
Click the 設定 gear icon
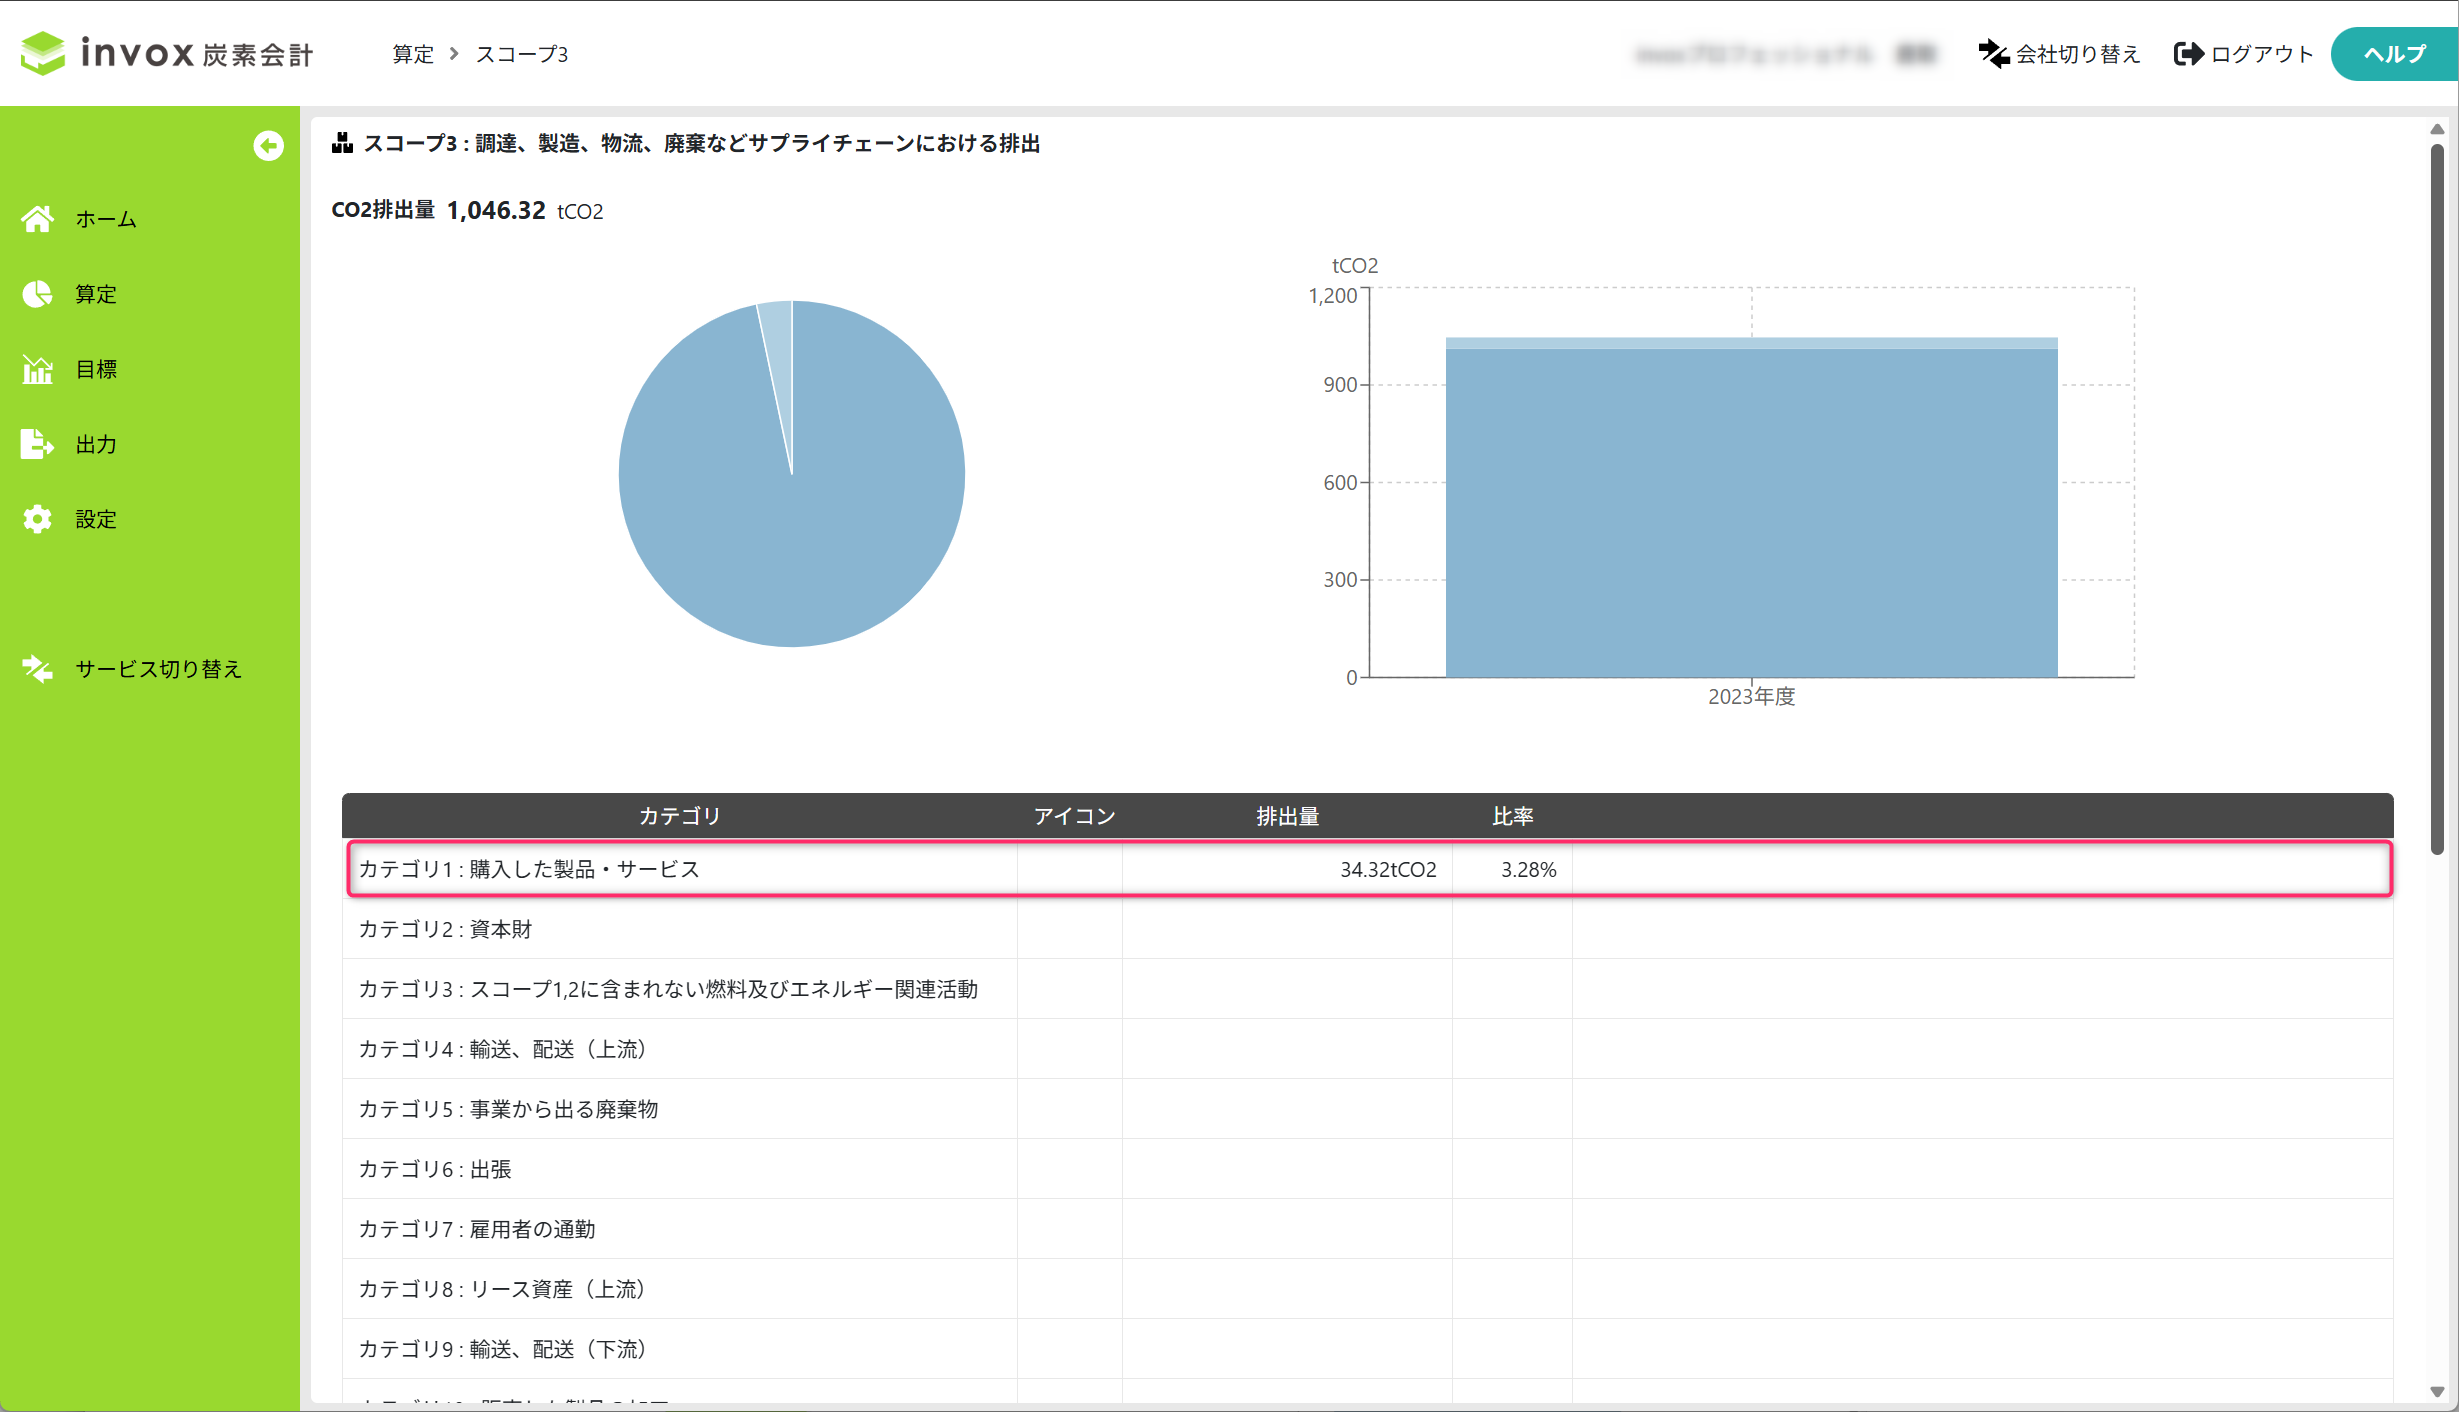(x=38, y=519)
